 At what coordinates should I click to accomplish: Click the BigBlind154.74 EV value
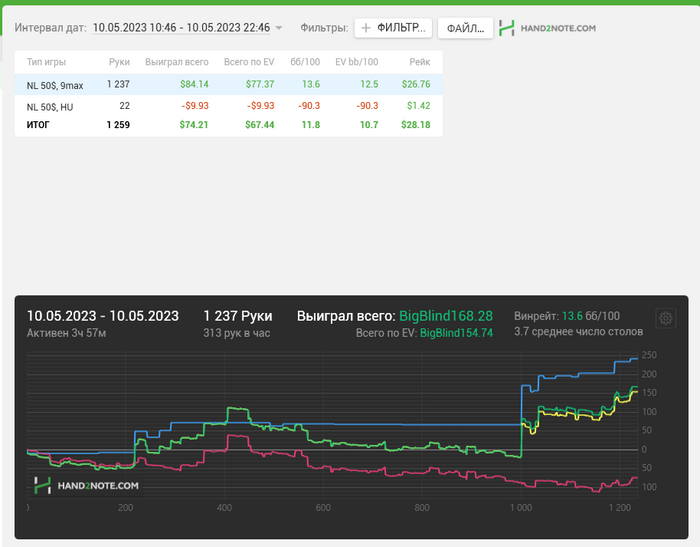point(456,333)
